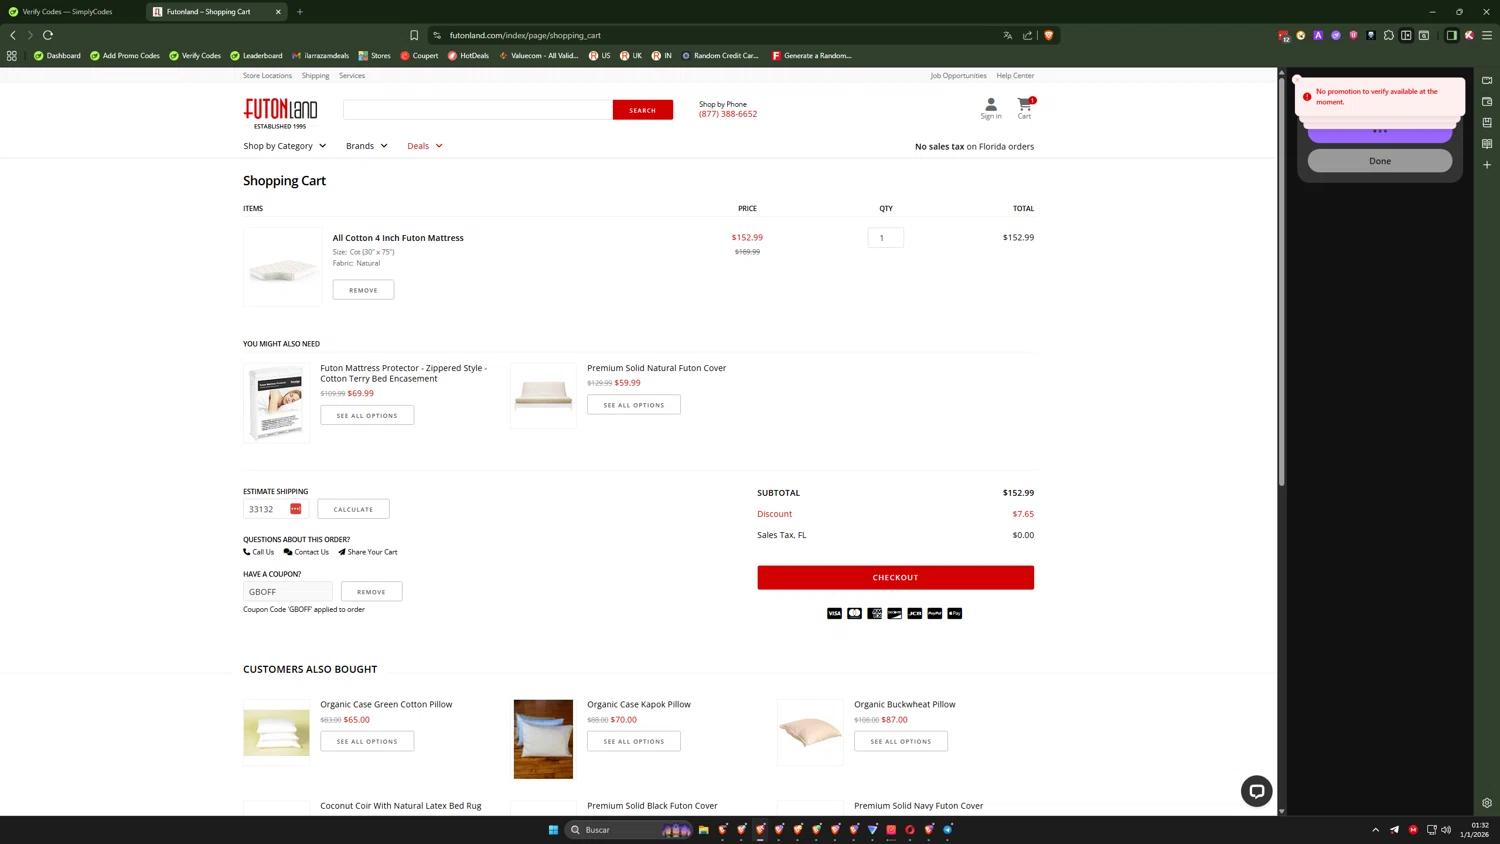The image size is (1500, 844).
Task: Expand the Brands dropdown
Action: [x=366, y=146]
